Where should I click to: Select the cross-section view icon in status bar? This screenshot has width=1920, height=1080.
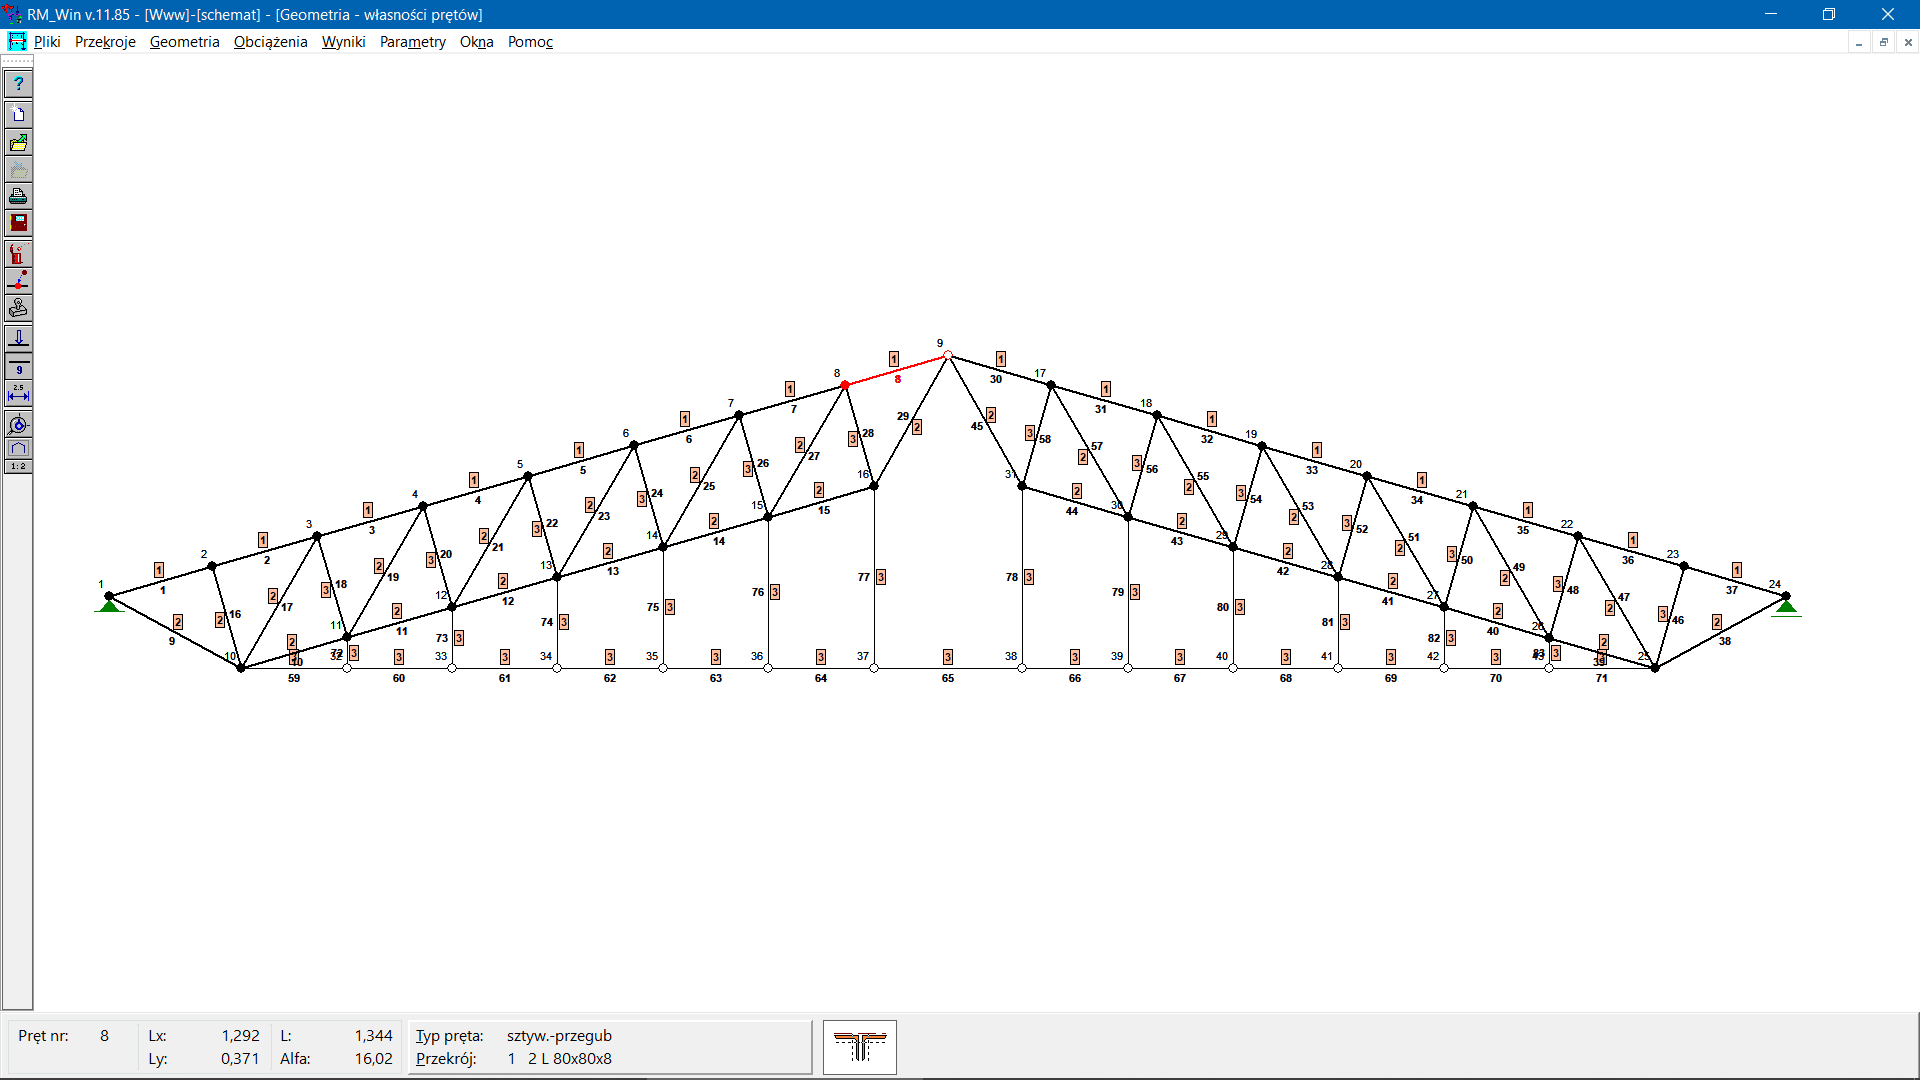(858, 1046)
